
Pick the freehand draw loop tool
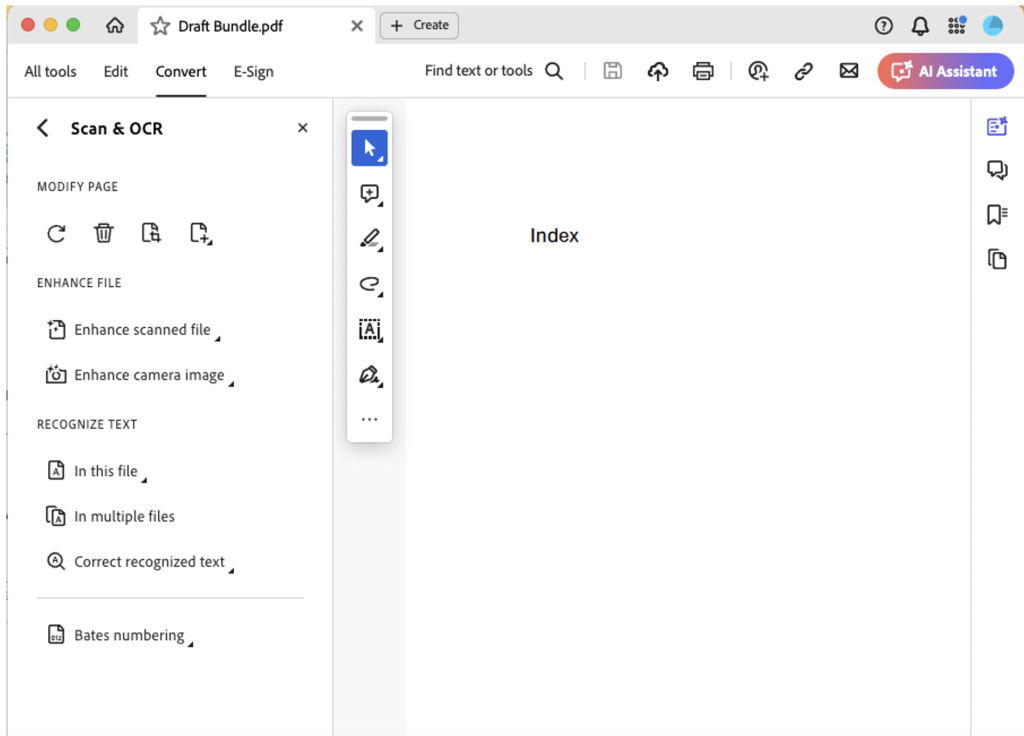[x=369, y=285]
